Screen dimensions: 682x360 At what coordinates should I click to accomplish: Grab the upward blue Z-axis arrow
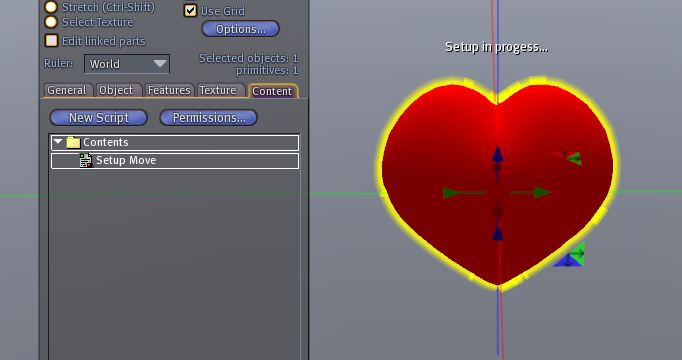coord(498,155)
